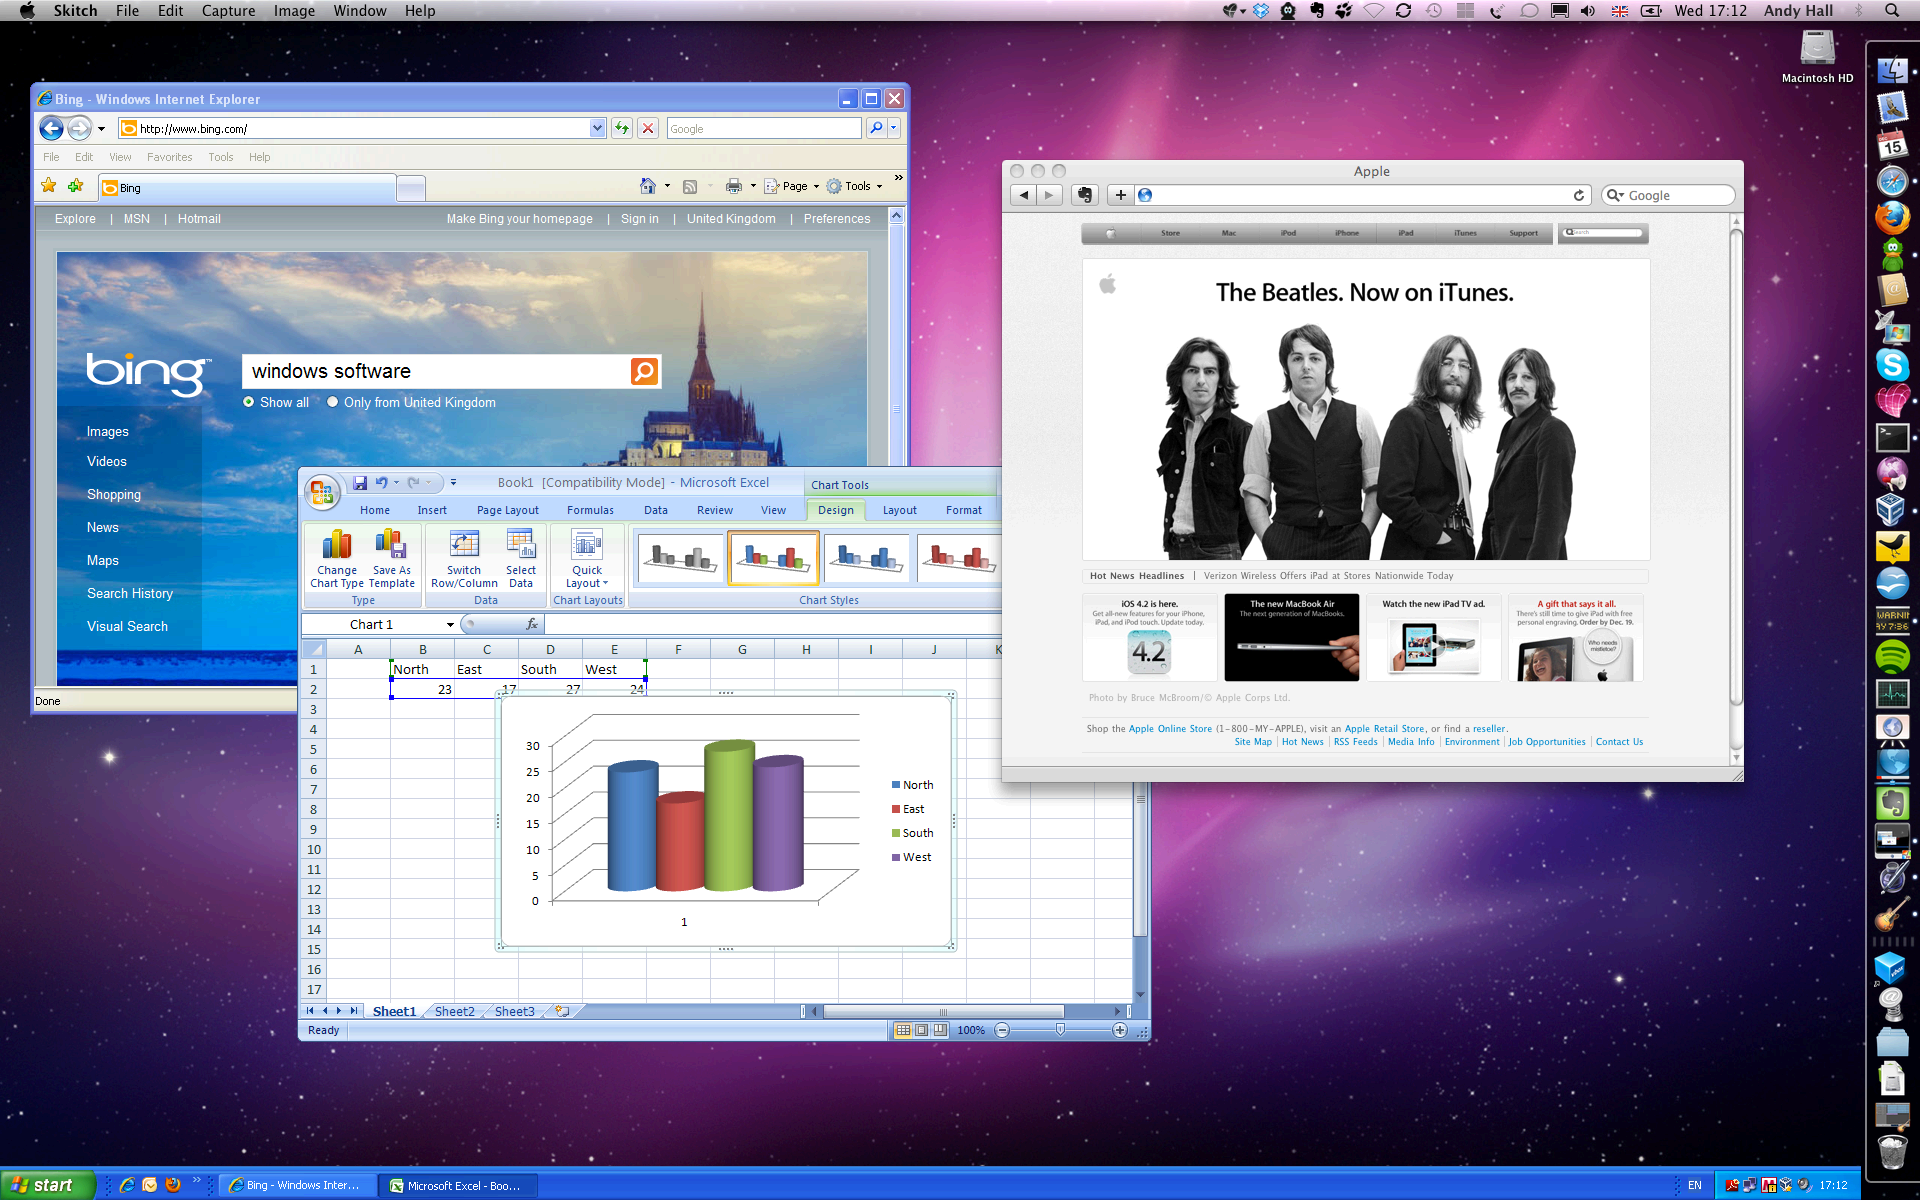Click the Safari reload page icon
1920x1200 pixels.
click(1579, 195)
